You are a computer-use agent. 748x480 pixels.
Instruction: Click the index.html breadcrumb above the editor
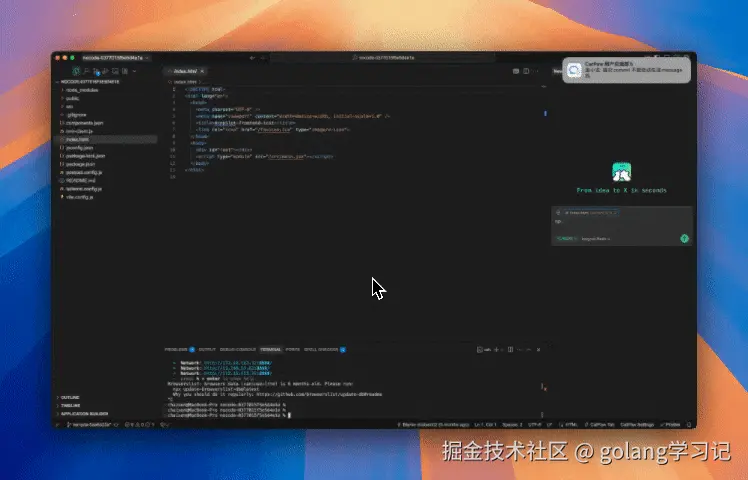point(184,82)
